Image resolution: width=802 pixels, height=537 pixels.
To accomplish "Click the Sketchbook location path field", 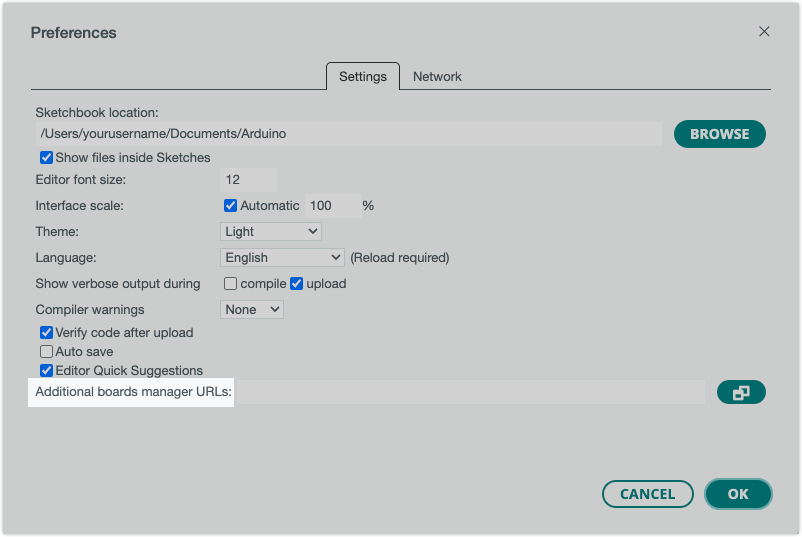I will coord(348,134).
